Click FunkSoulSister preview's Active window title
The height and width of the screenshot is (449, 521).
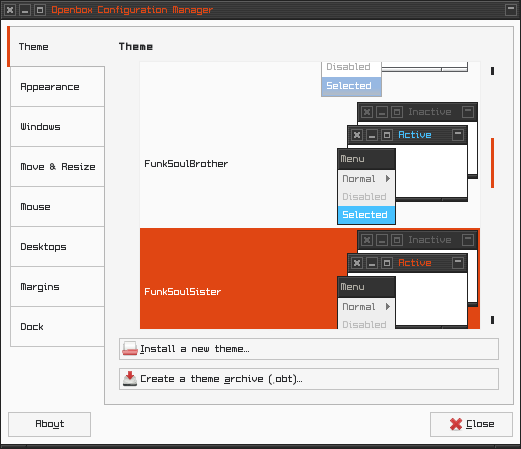click(x=415, y=263)
